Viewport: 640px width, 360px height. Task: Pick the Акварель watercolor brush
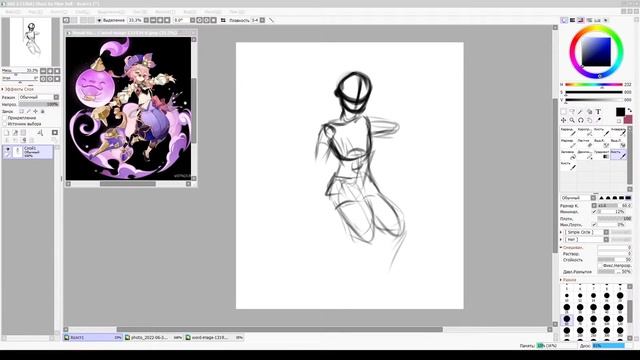(x=618, y=131)
